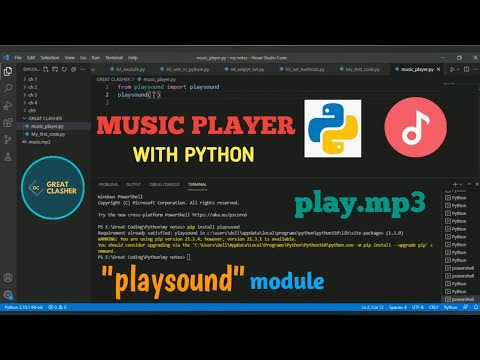Open Explorer more actions ellipsis
The height and width of the screenshot is (360, 480).
[83, 69]
